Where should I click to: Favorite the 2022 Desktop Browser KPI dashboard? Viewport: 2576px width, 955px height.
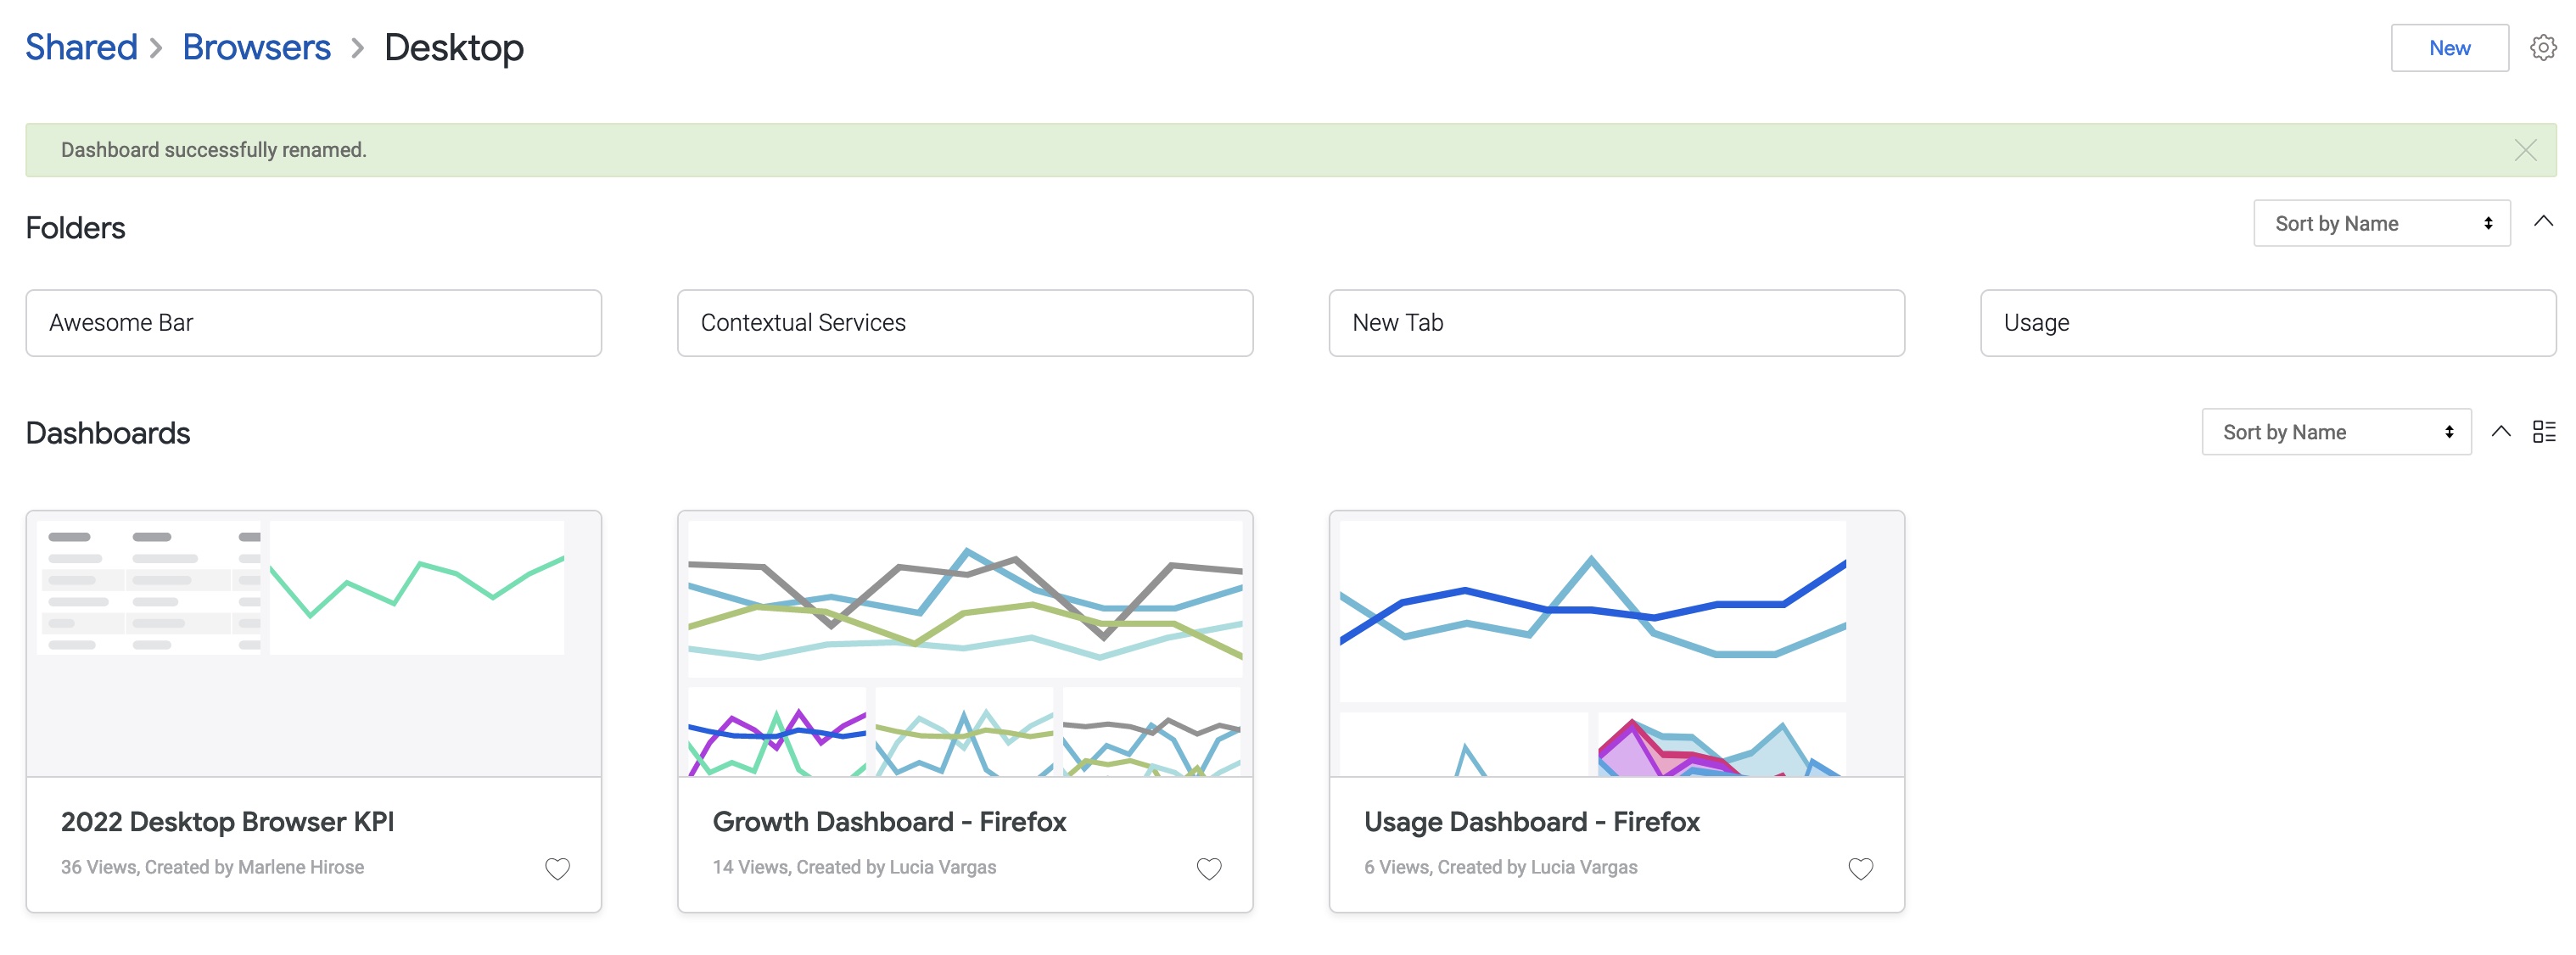[x=557, y=868]
